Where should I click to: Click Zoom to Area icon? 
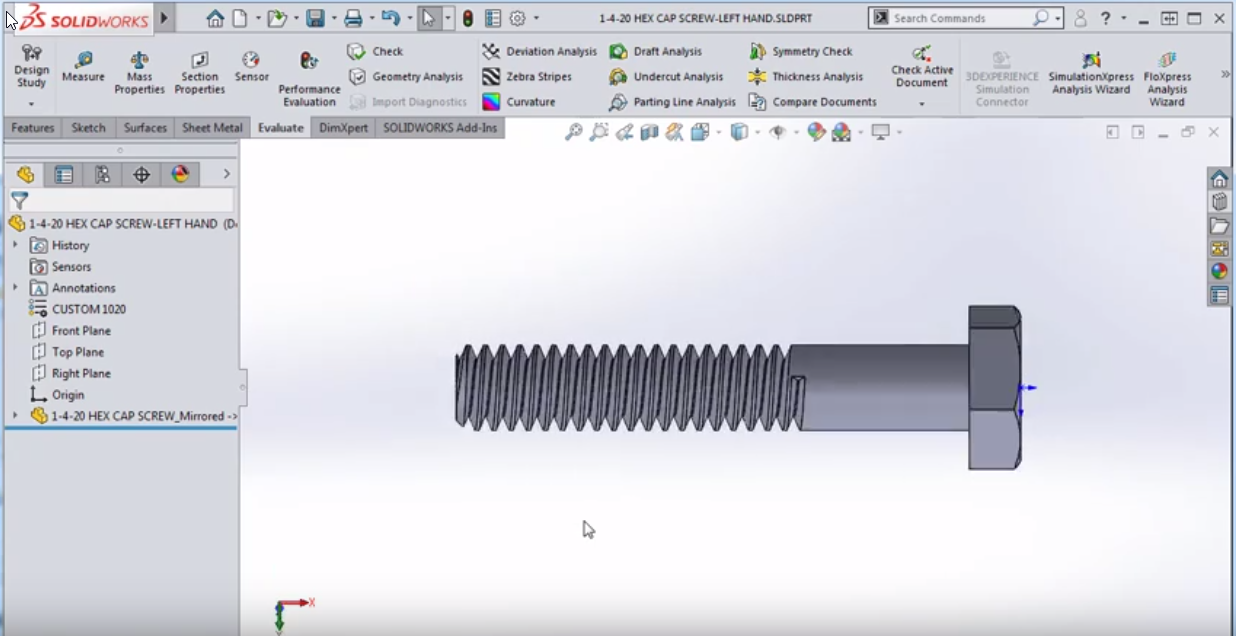(x=599, y=132)
